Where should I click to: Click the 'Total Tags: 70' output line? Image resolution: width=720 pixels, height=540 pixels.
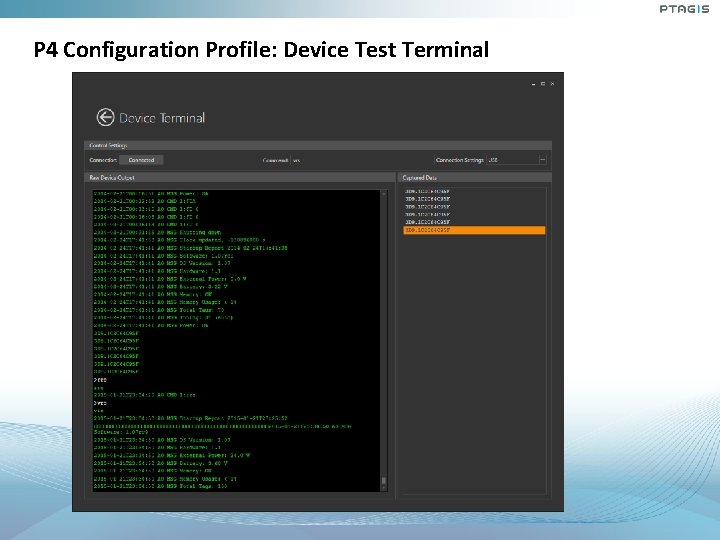pyautogui.click(x=159, y=310)
